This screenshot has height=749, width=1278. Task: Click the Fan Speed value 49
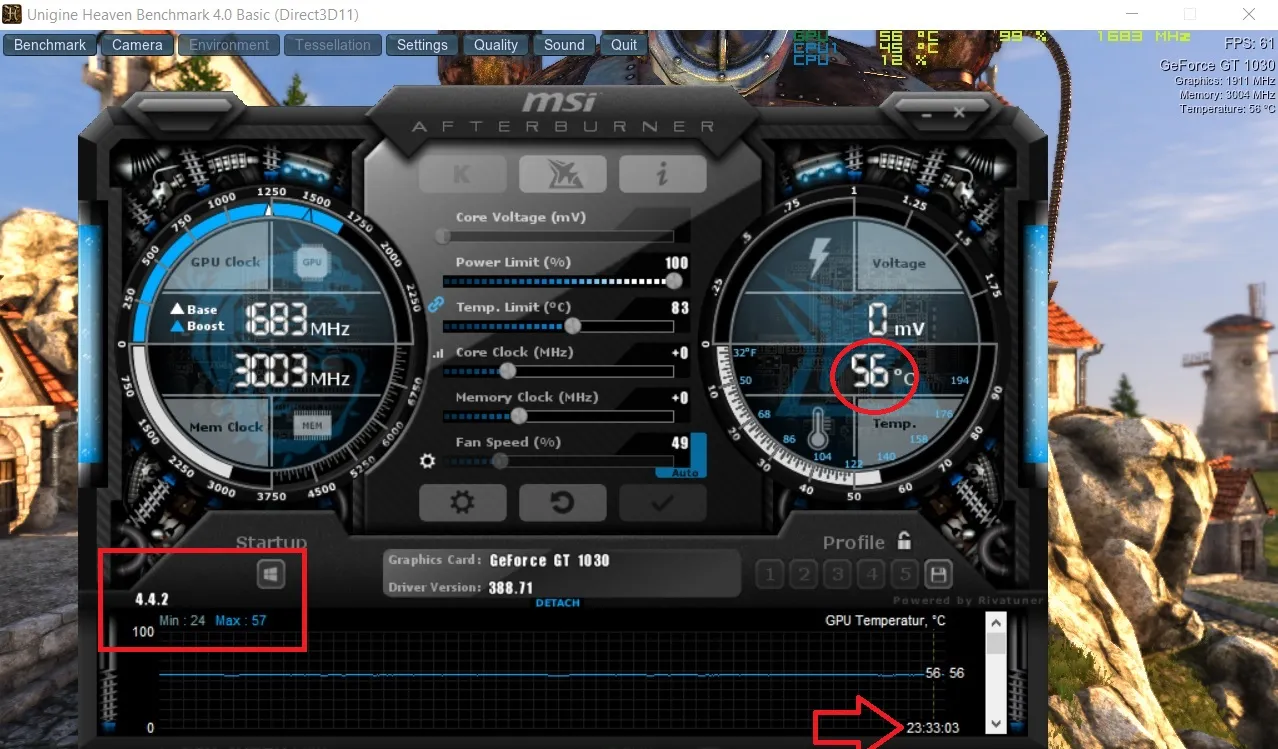point(680,443)
